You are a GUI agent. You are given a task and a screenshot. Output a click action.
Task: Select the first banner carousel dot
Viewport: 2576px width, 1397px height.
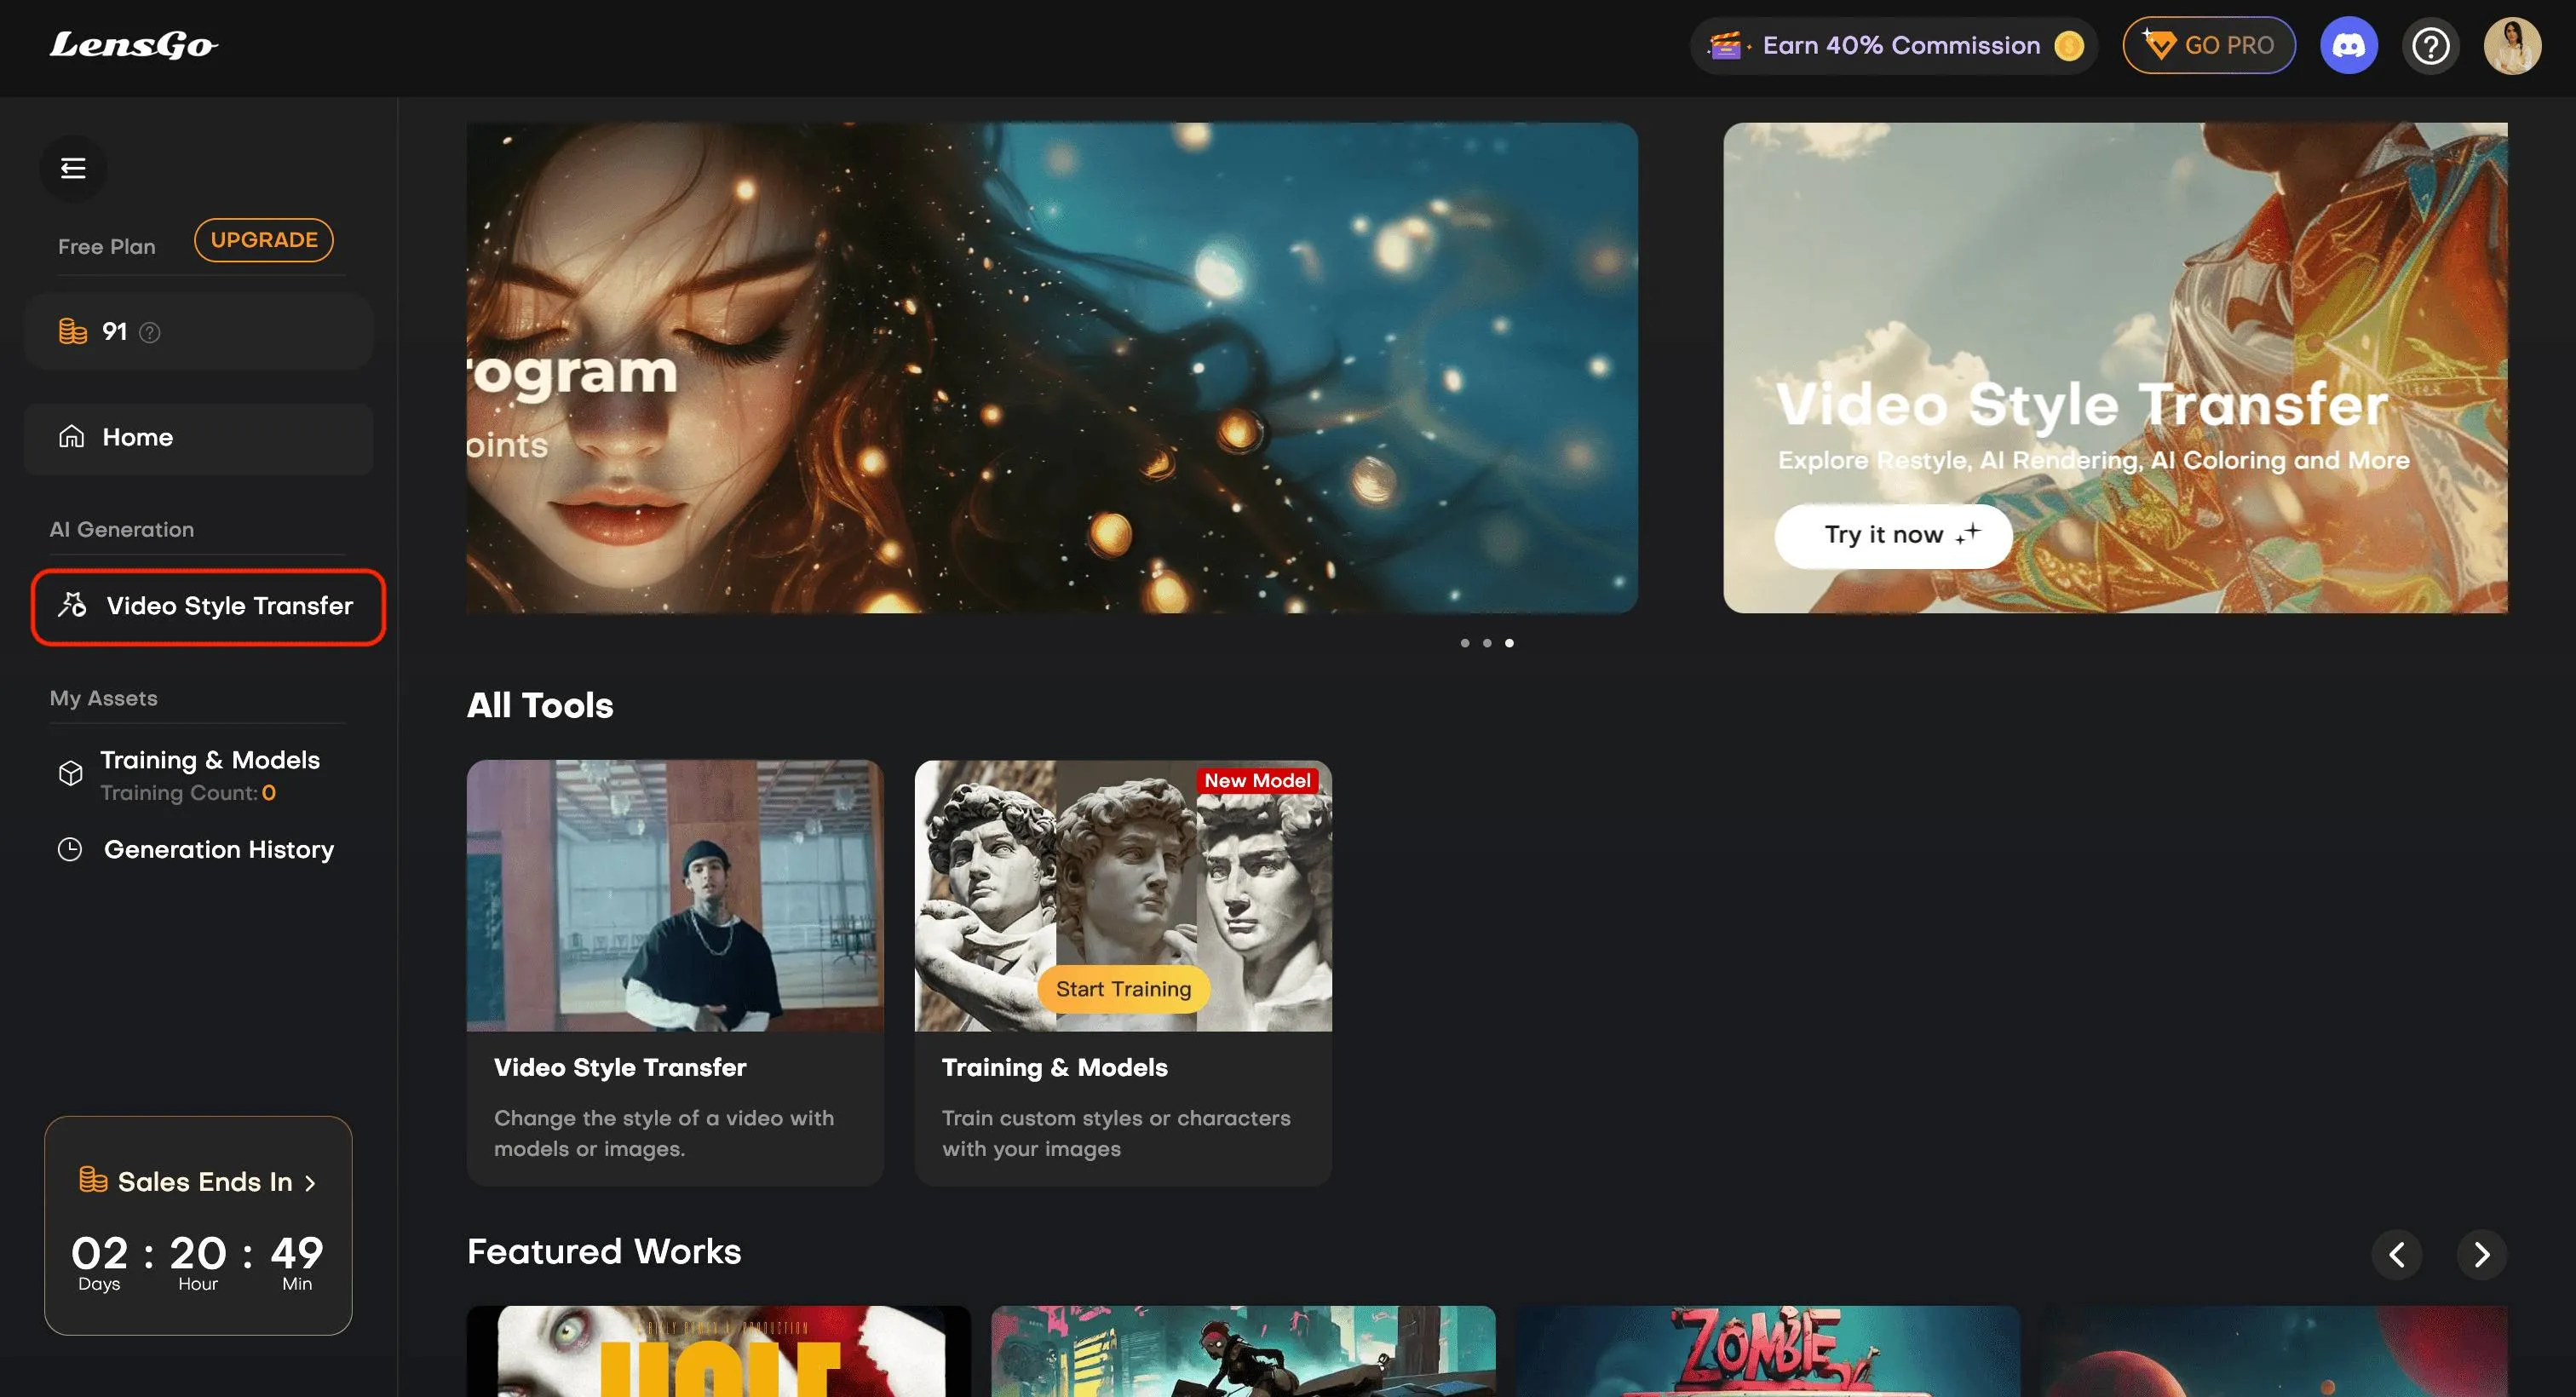(1465, 643)
